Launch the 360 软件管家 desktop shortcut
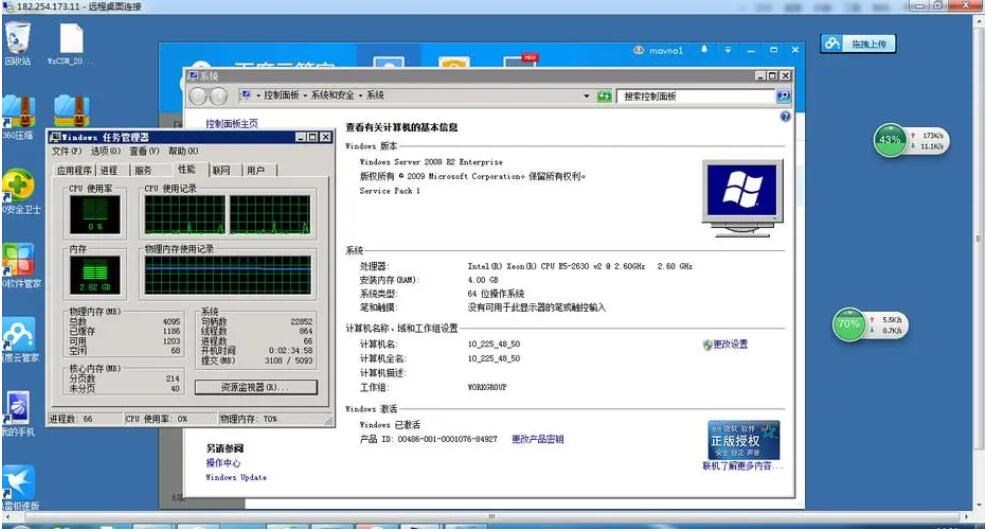 tap(18, 259)
